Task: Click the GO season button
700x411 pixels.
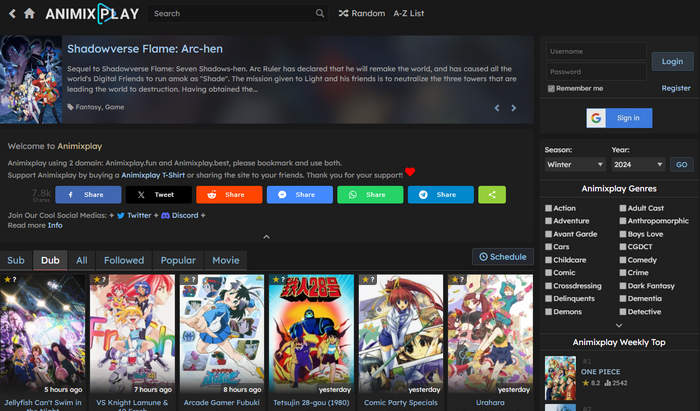Action: point(682,164)
